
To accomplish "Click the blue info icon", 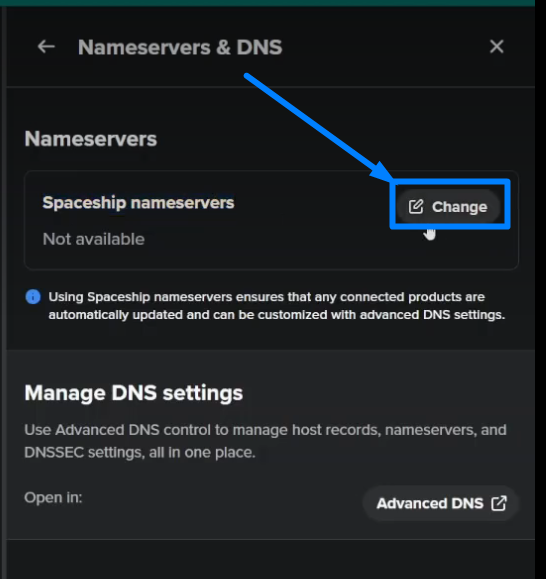I will pos(33,297).
